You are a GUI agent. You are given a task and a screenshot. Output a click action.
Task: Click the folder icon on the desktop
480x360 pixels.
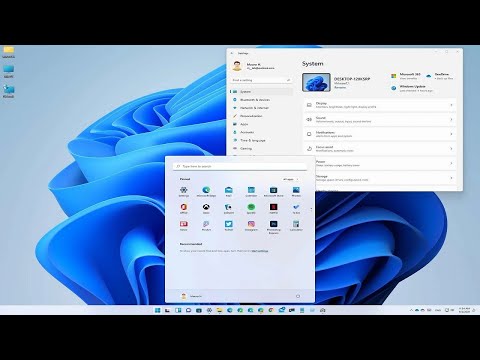(8, 52)
